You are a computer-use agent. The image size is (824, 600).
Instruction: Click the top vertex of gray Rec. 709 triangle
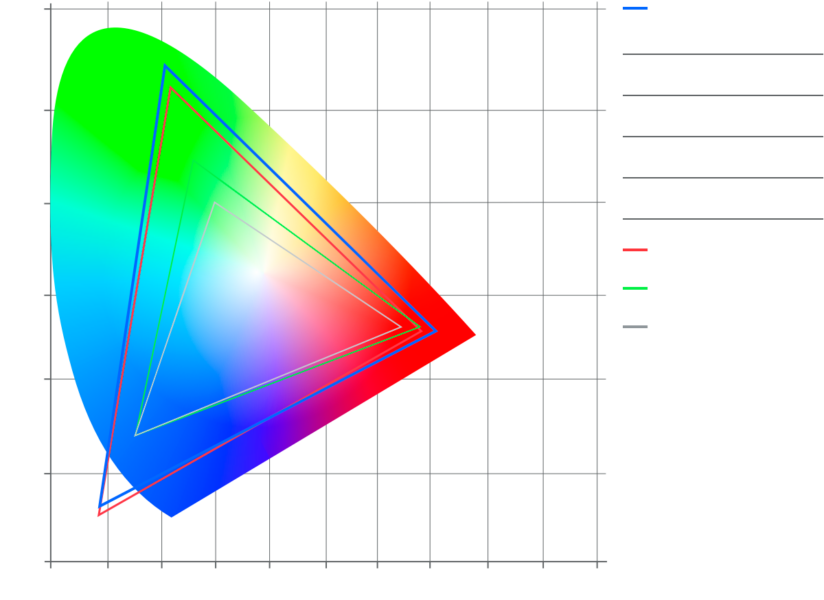[214, 203]
